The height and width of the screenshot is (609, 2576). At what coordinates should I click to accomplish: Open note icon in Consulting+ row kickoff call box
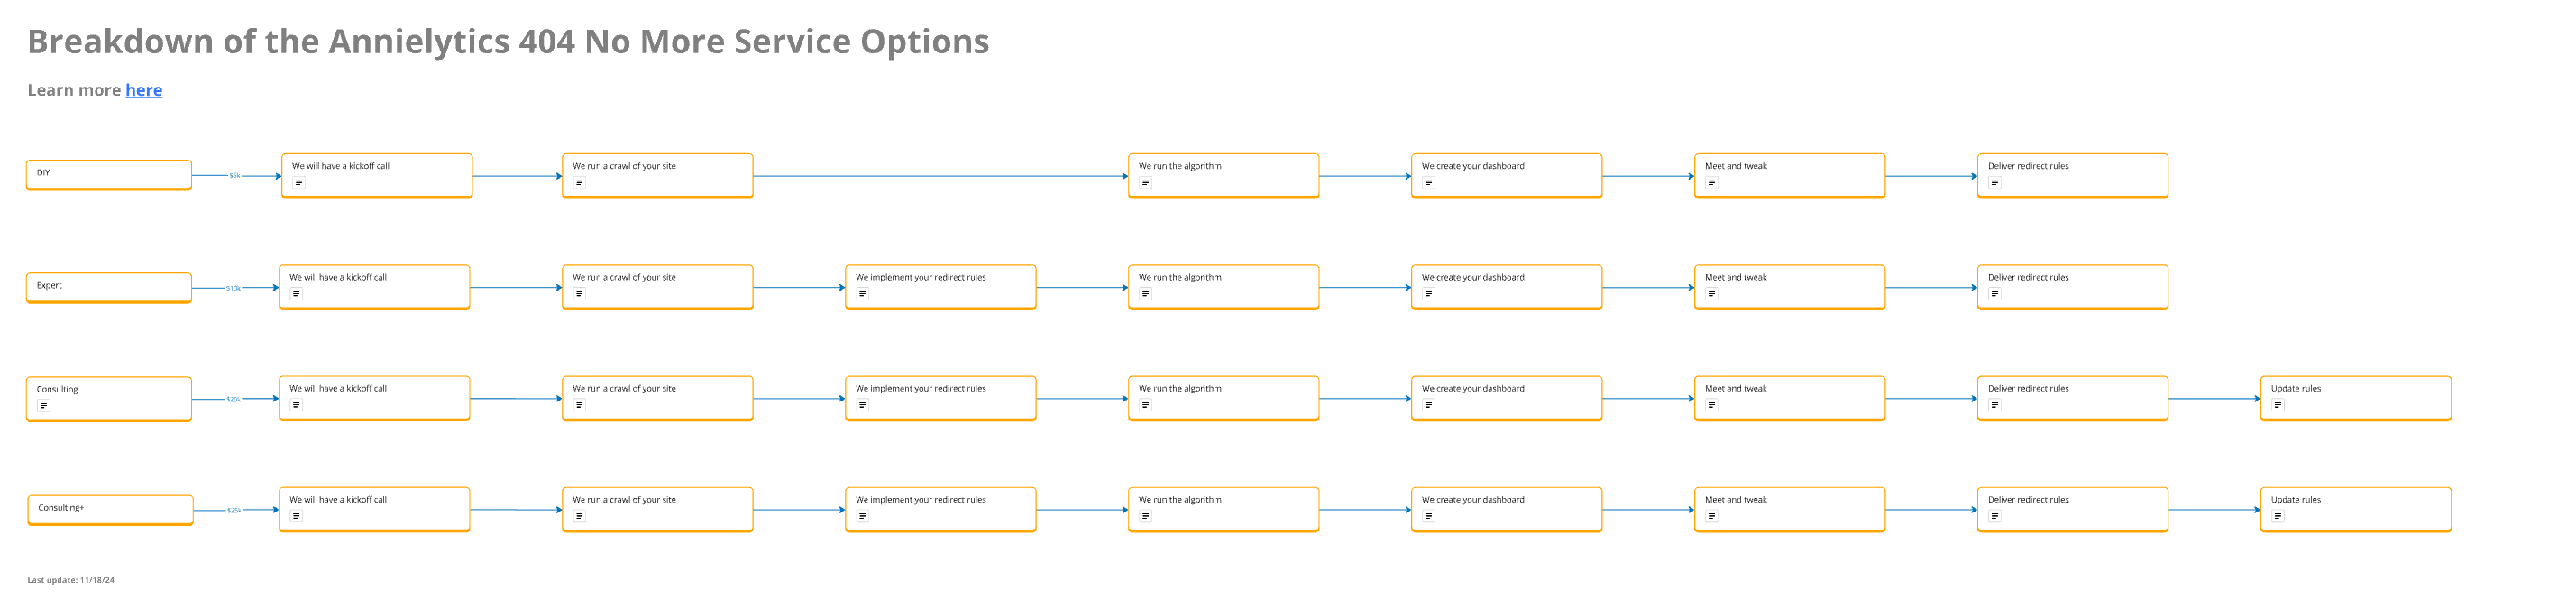(x=296, y=517)
